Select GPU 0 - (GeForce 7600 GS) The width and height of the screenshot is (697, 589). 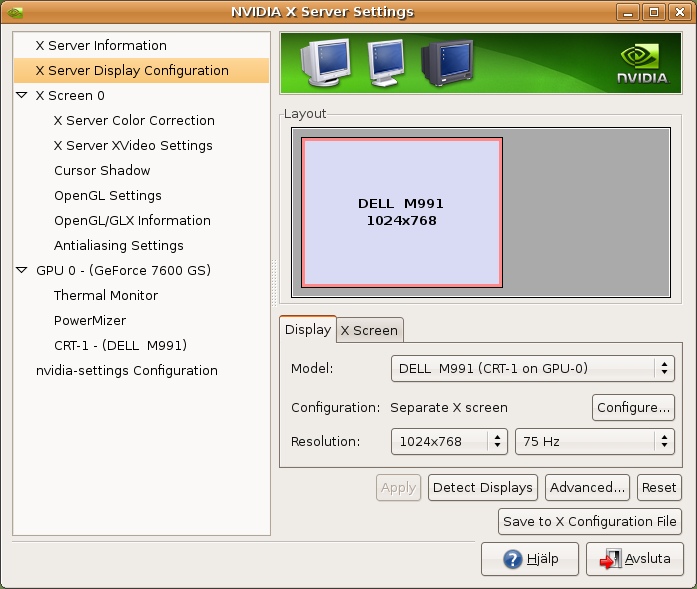141,270
